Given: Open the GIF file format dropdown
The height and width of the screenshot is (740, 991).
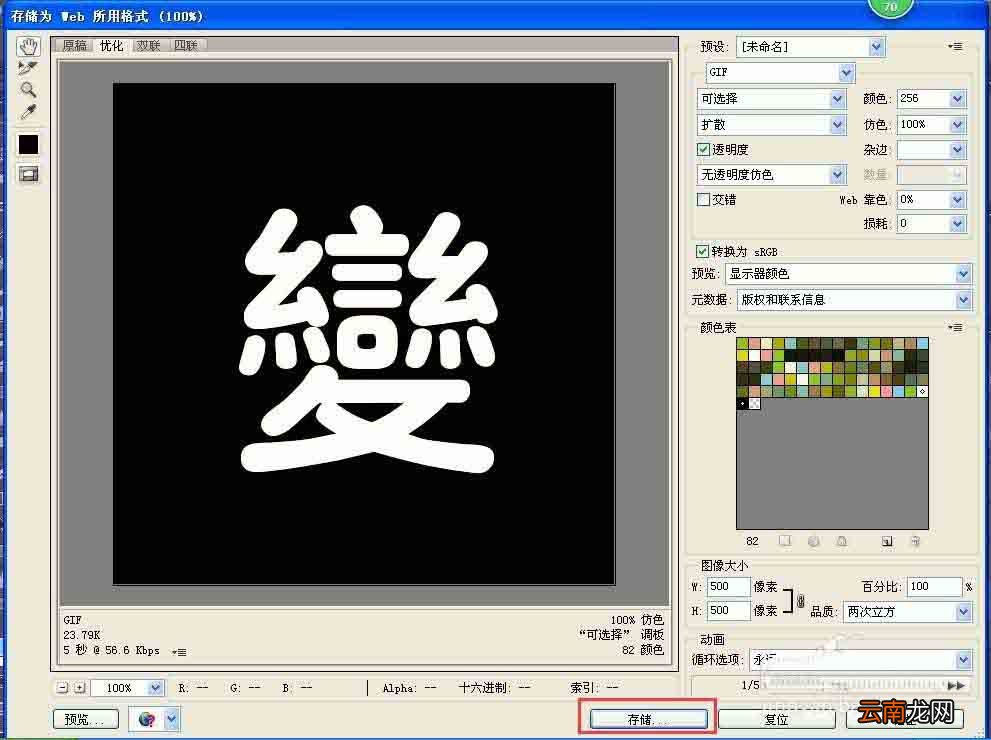Looking at the screenshot, I should [x=780, y=73].
